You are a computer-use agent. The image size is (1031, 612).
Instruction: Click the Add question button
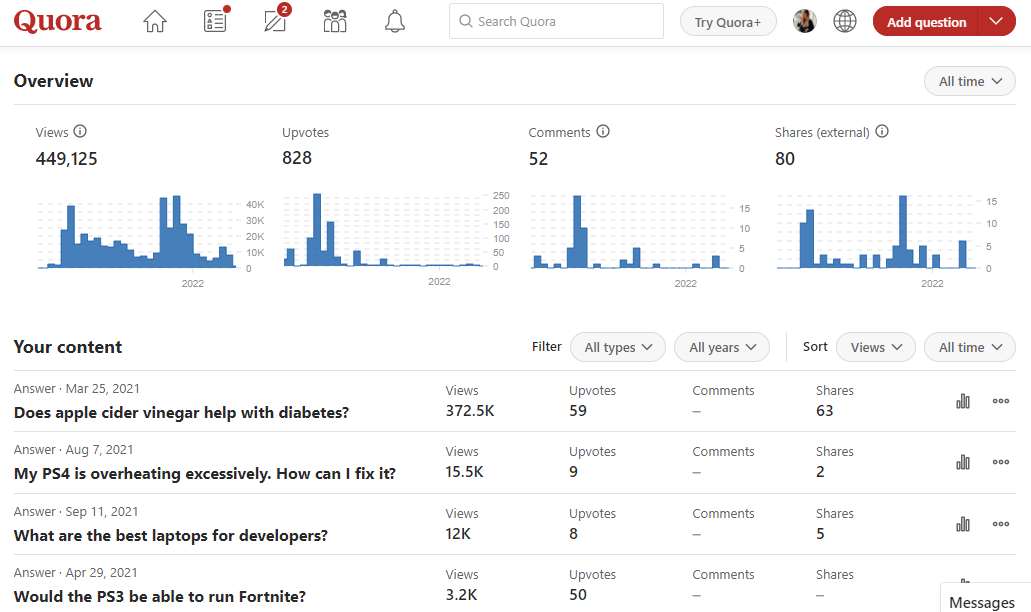pos(926,22)
